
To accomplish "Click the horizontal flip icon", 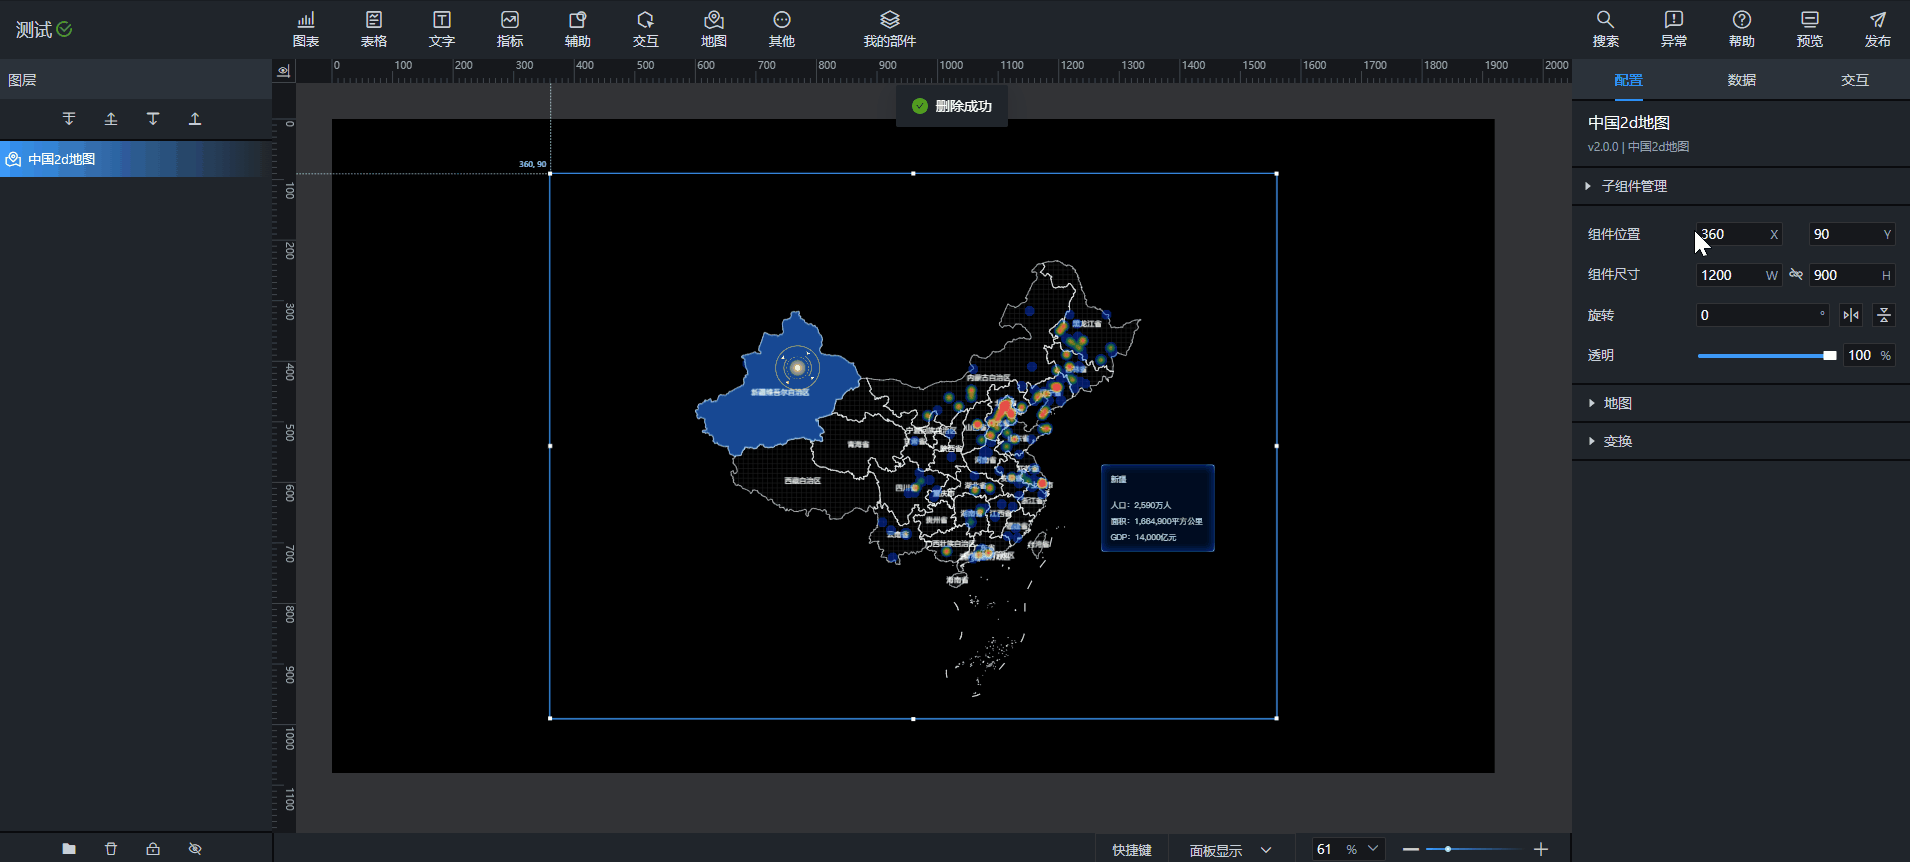I will (x=1851, y=315).
